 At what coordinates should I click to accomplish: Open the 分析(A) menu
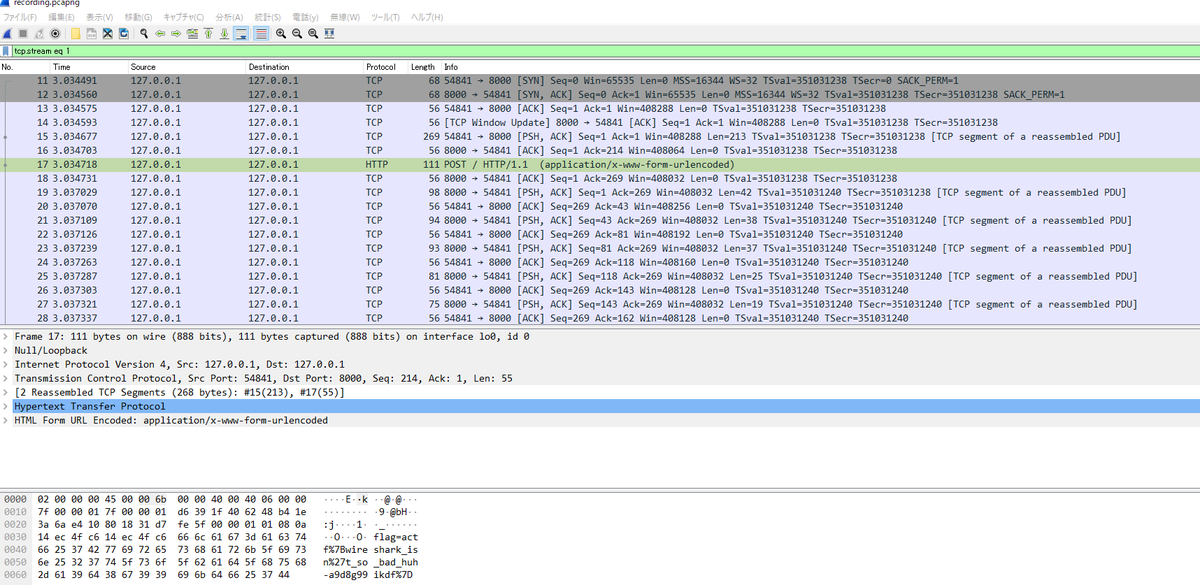229,18
